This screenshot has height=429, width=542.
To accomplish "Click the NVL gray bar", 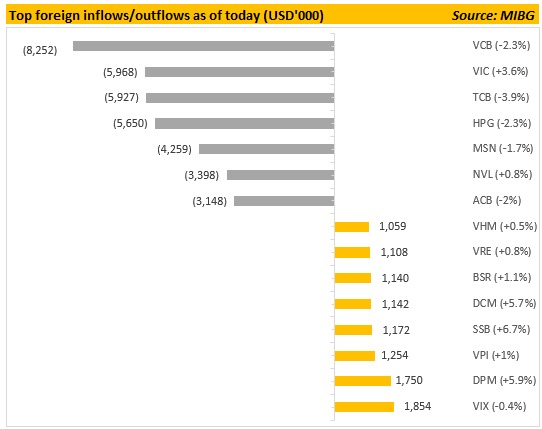I will pos(281,175).
